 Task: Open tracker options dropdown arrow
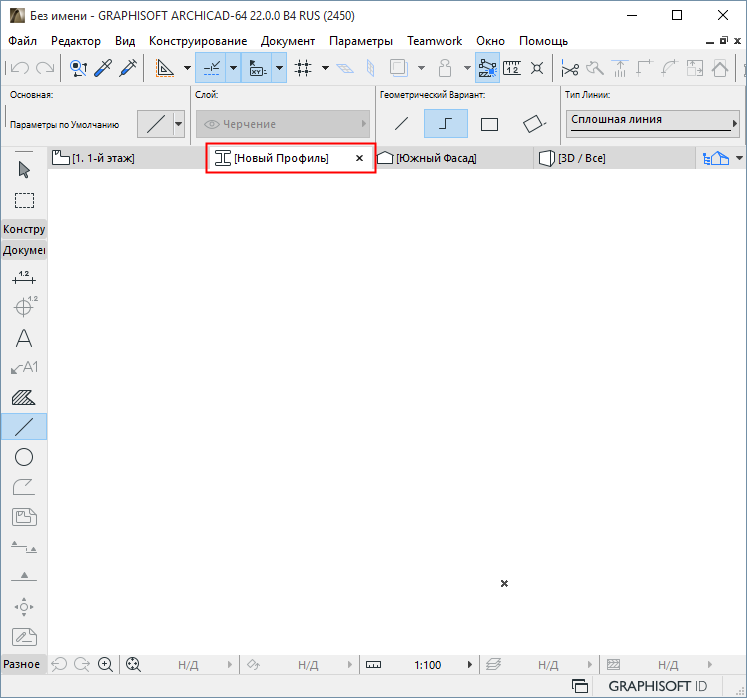tap(280, 68)
